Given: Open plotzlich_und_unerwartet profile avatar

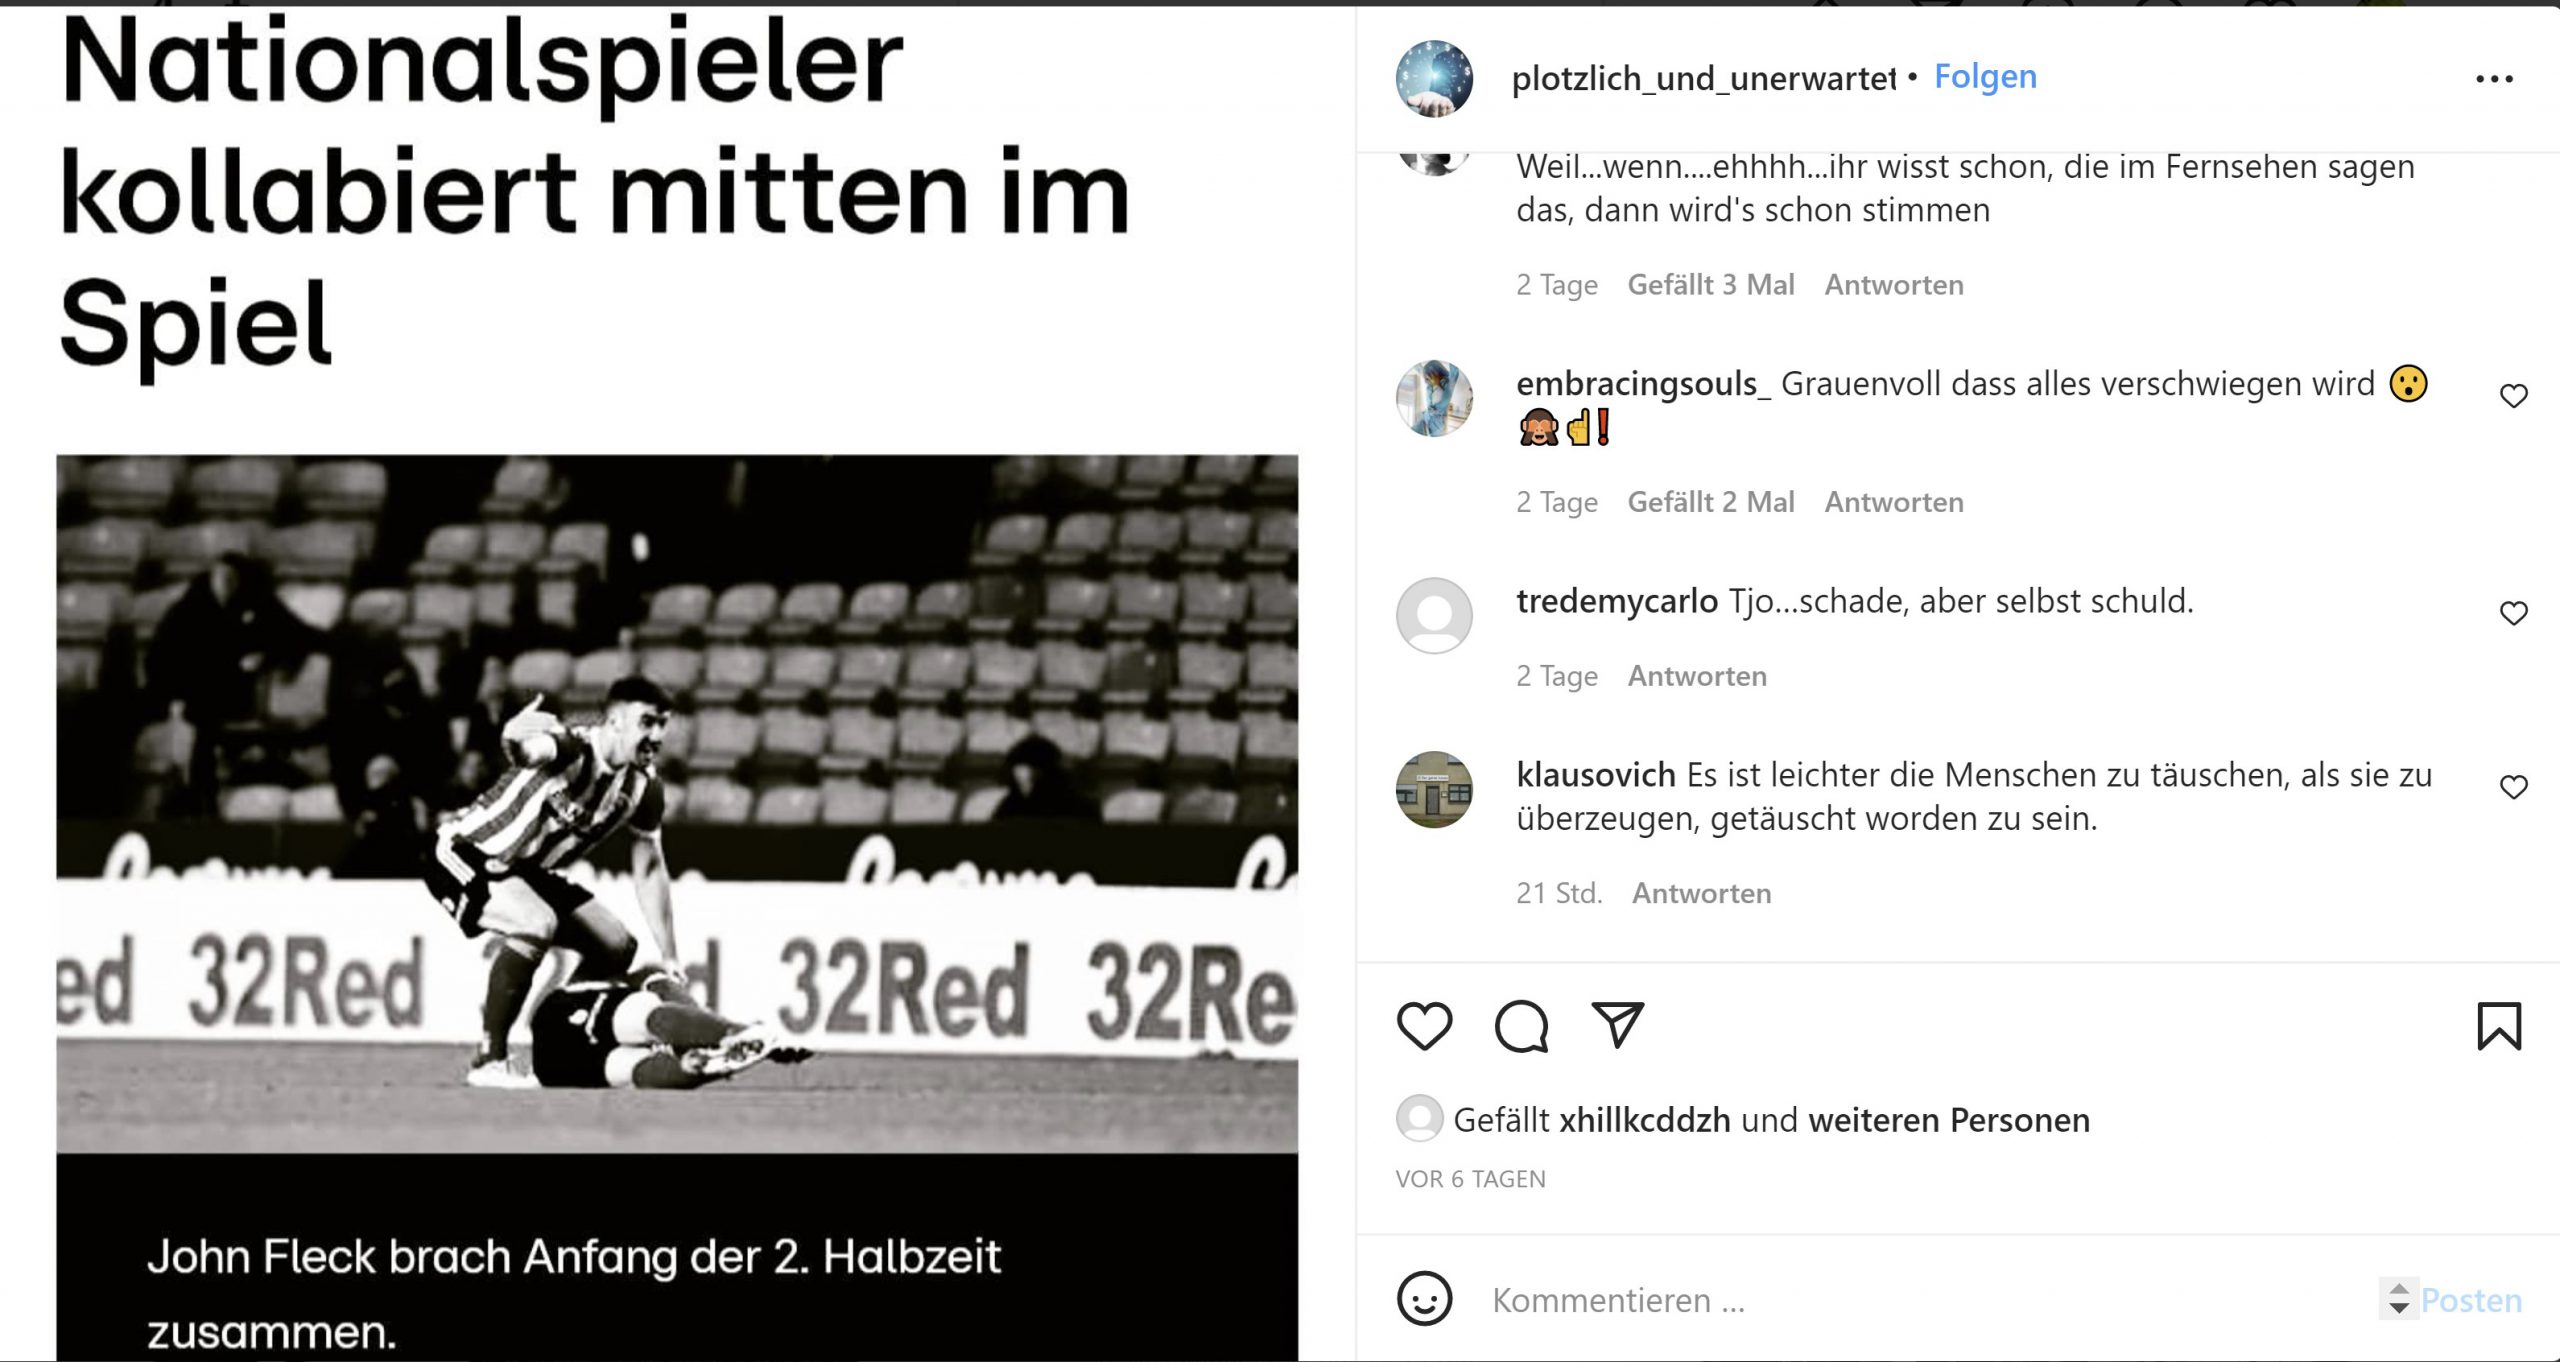Looking at the screenshot, I should coord(1434,78).
